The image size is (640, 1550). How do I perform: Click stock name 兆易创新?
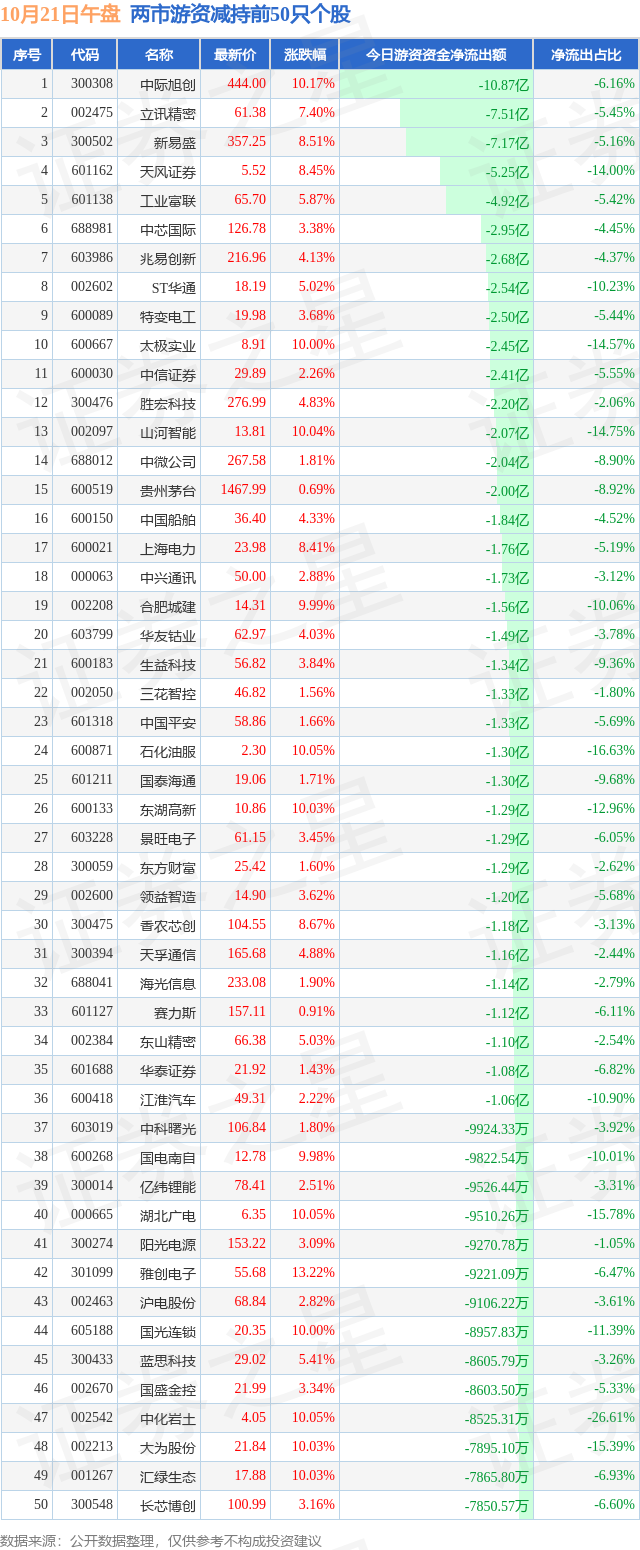point(168,258)
